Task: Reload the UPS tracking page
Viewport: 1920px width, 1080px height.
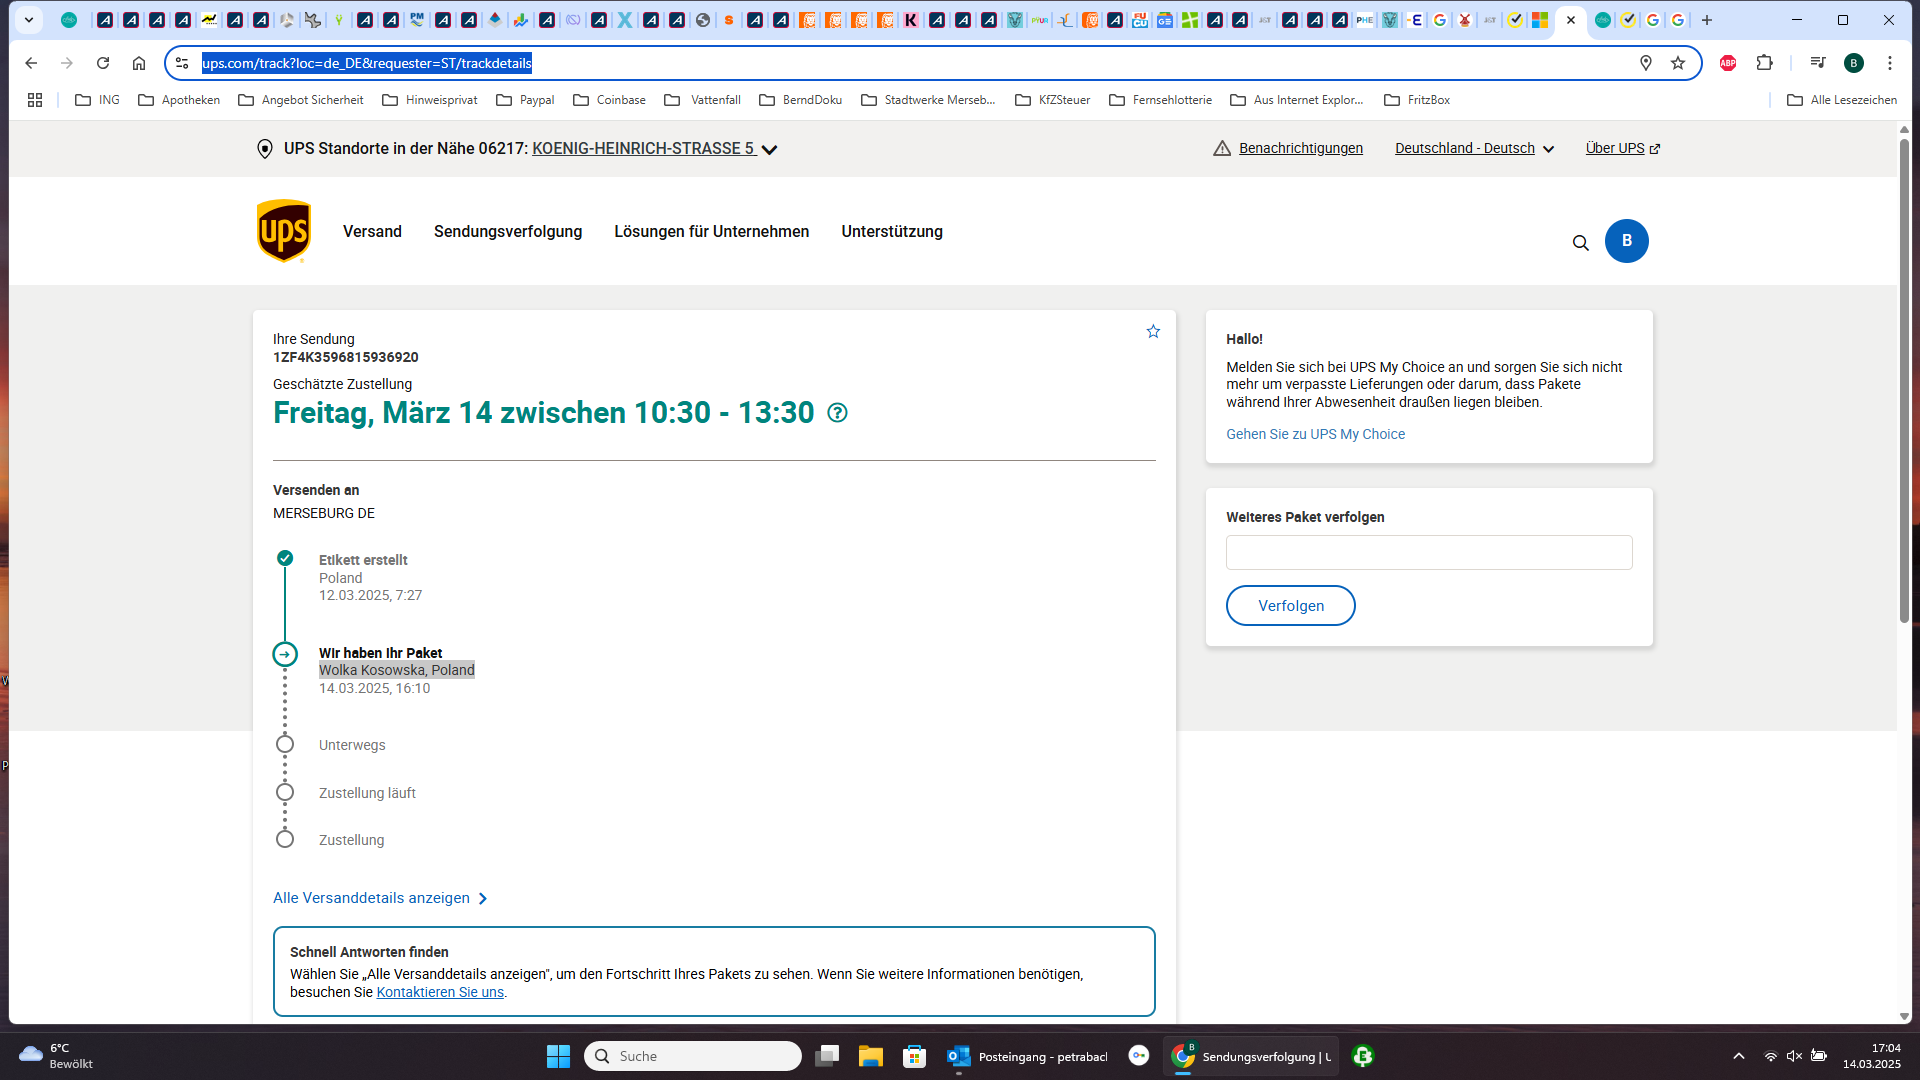Action: 103,63
